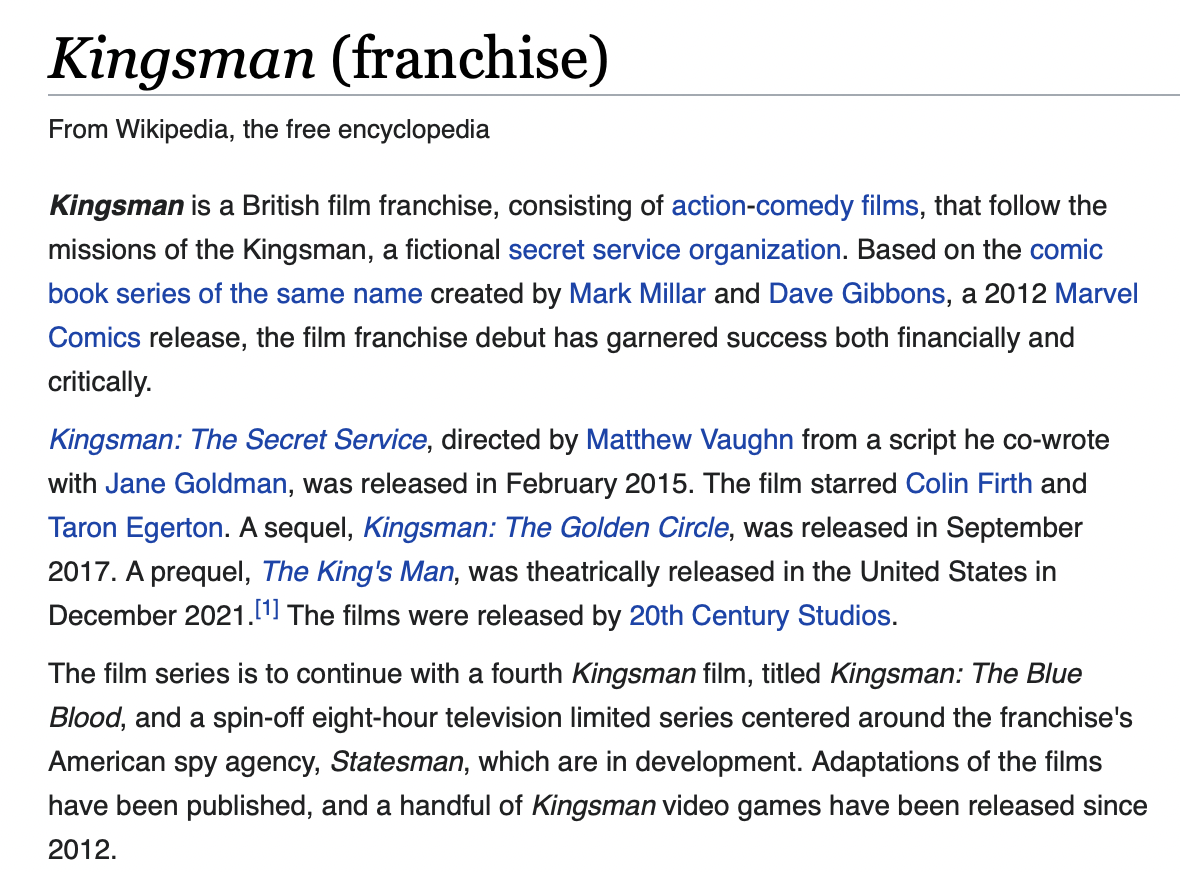Open Kingsman: The Secret Service link
This screenshot has width=1180, height=872.
pos(238,439)
